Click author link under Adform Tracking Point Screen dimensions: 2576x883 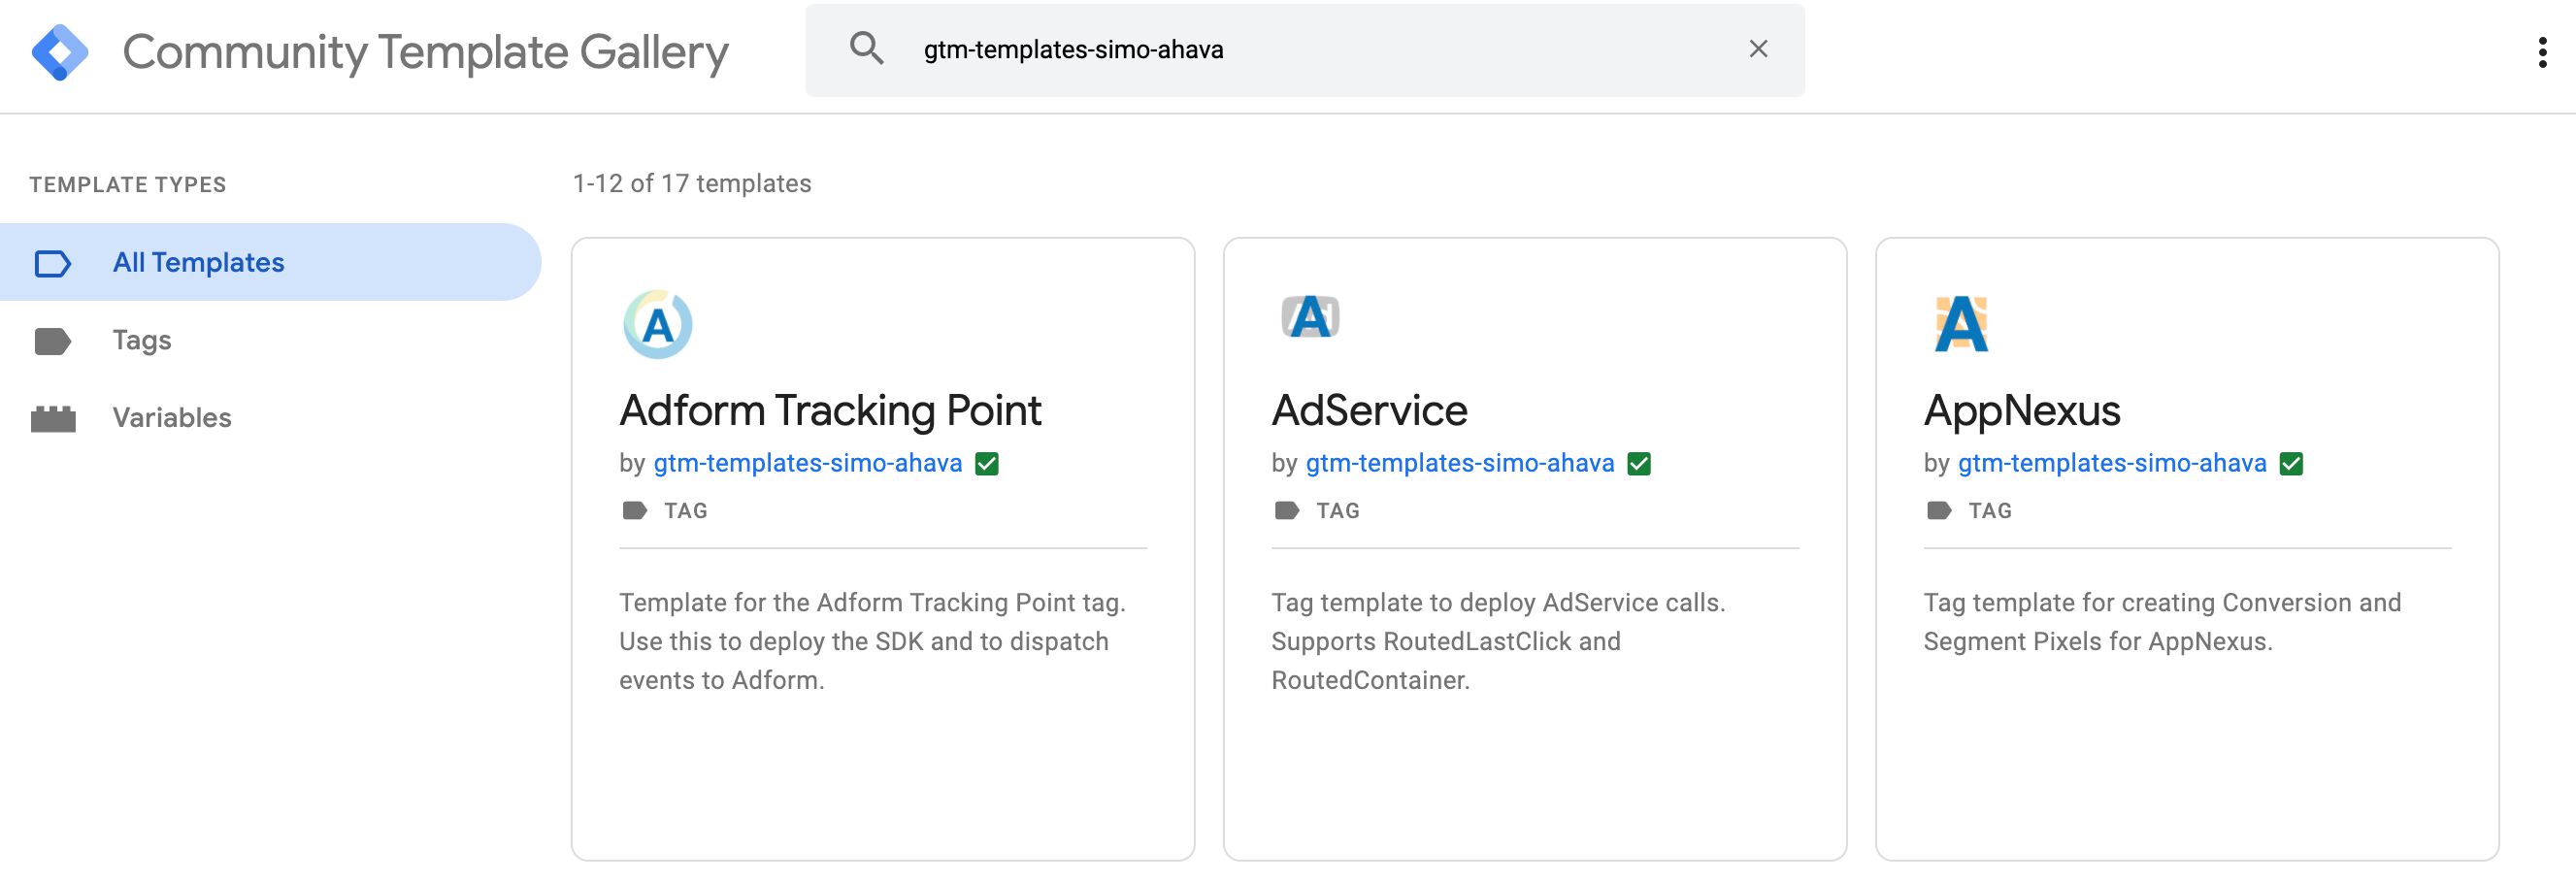(807, 463)
